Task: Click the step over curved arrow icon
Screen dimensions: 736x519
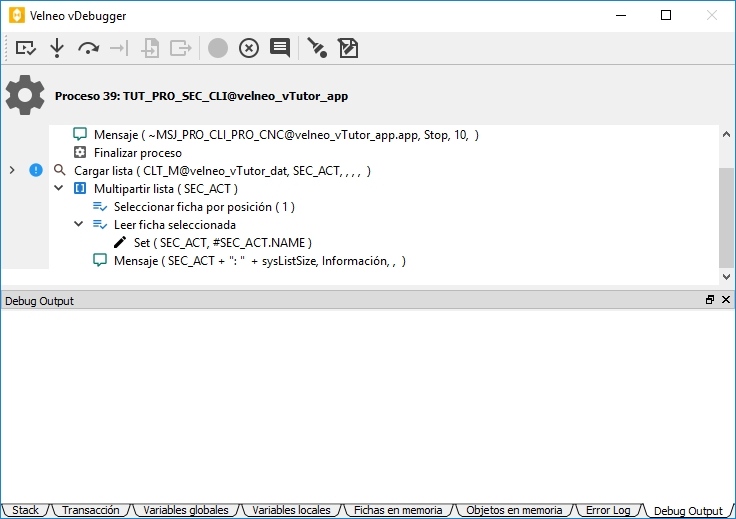Action: [88, 48]
